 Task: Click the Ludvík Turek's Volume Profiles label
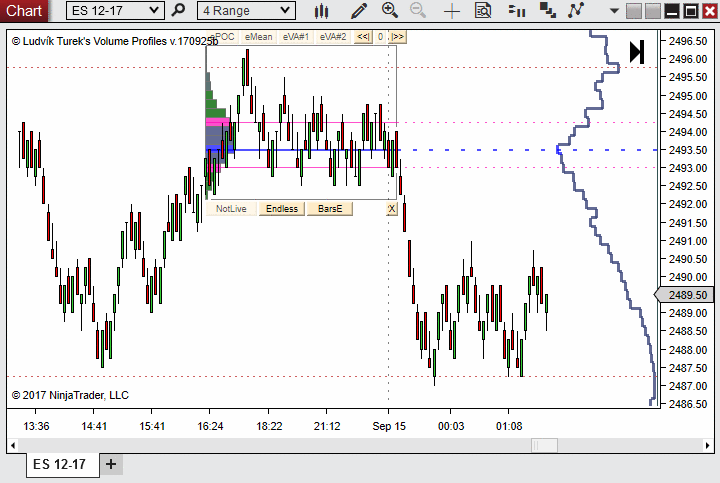[115, 41]
